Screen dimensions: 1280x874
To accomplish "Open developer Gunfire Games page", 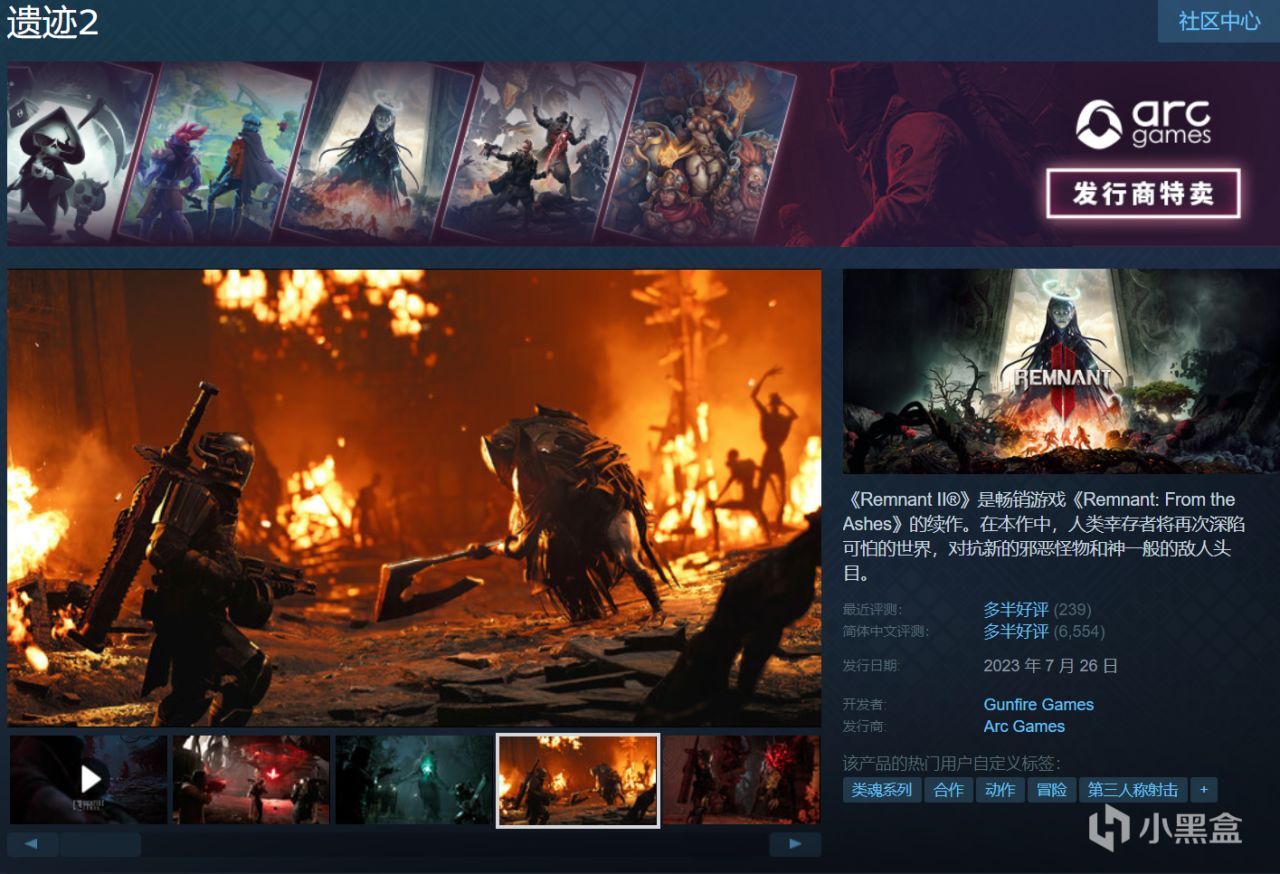I will click(1038, 704).
